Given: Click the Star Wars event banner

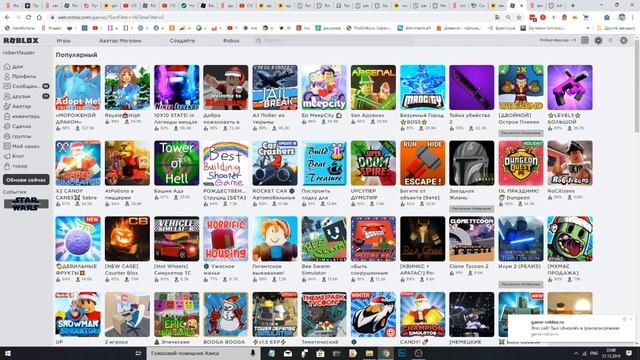Looking at the screenshot, I should tap(26, 204).
